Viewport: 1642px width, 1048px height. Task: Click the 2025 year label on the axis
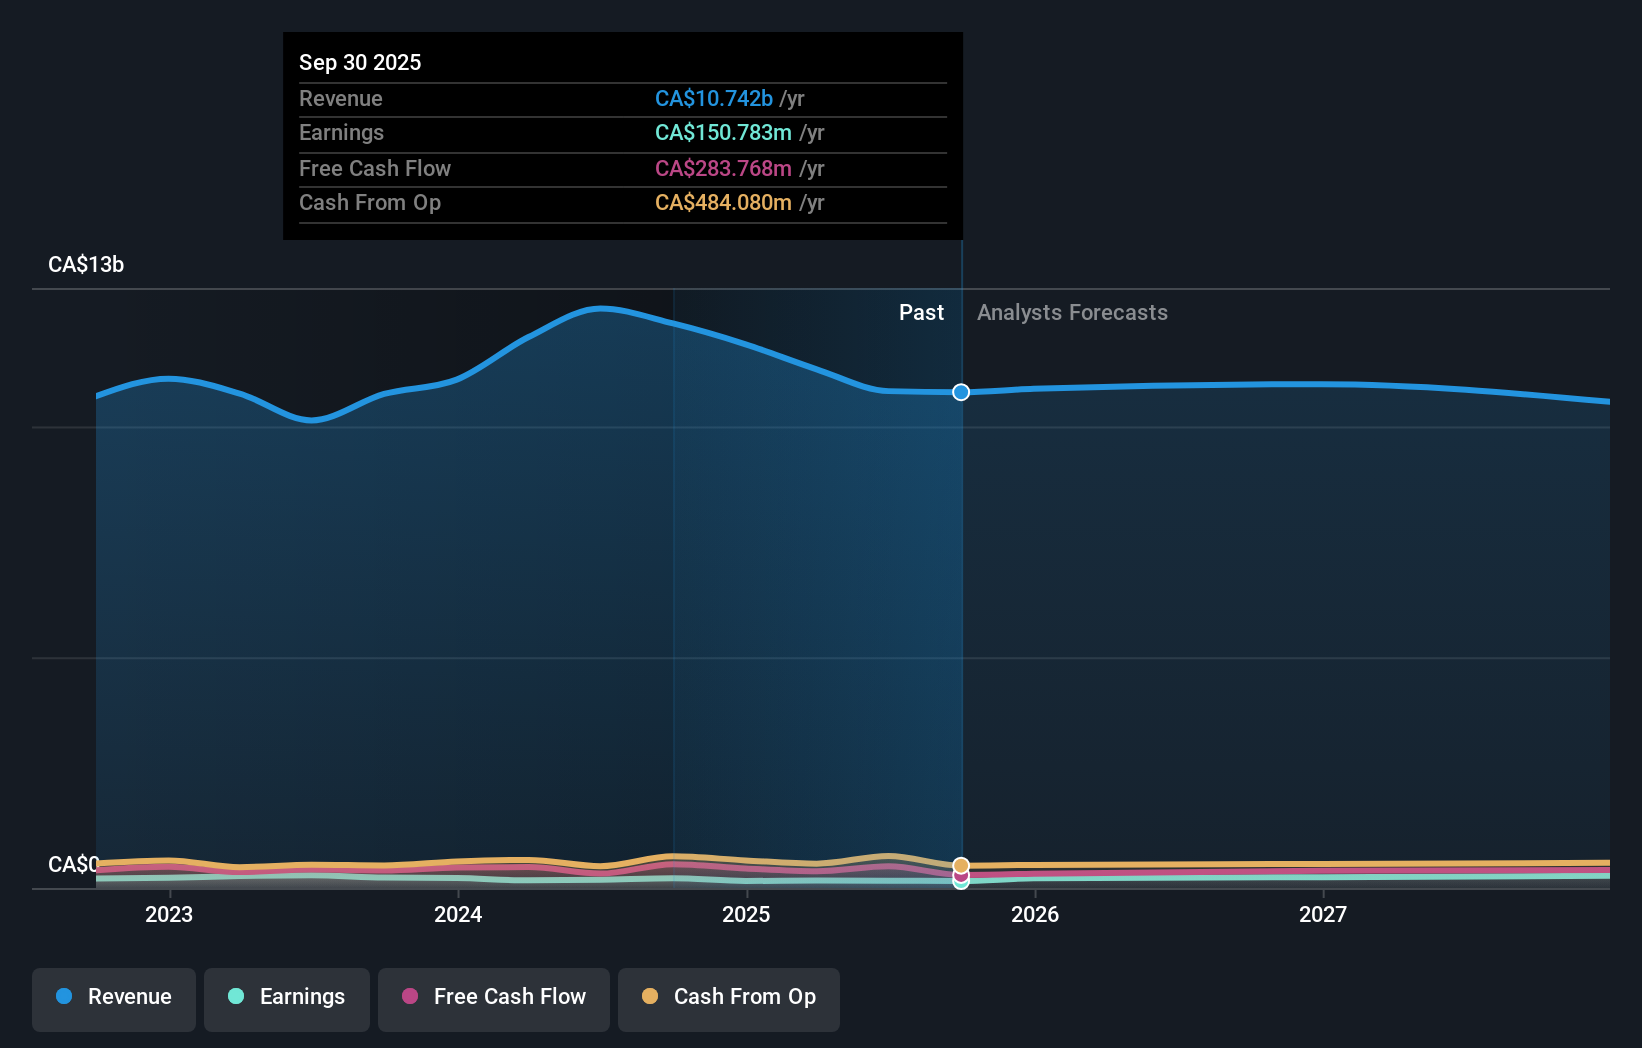point(747,914)
